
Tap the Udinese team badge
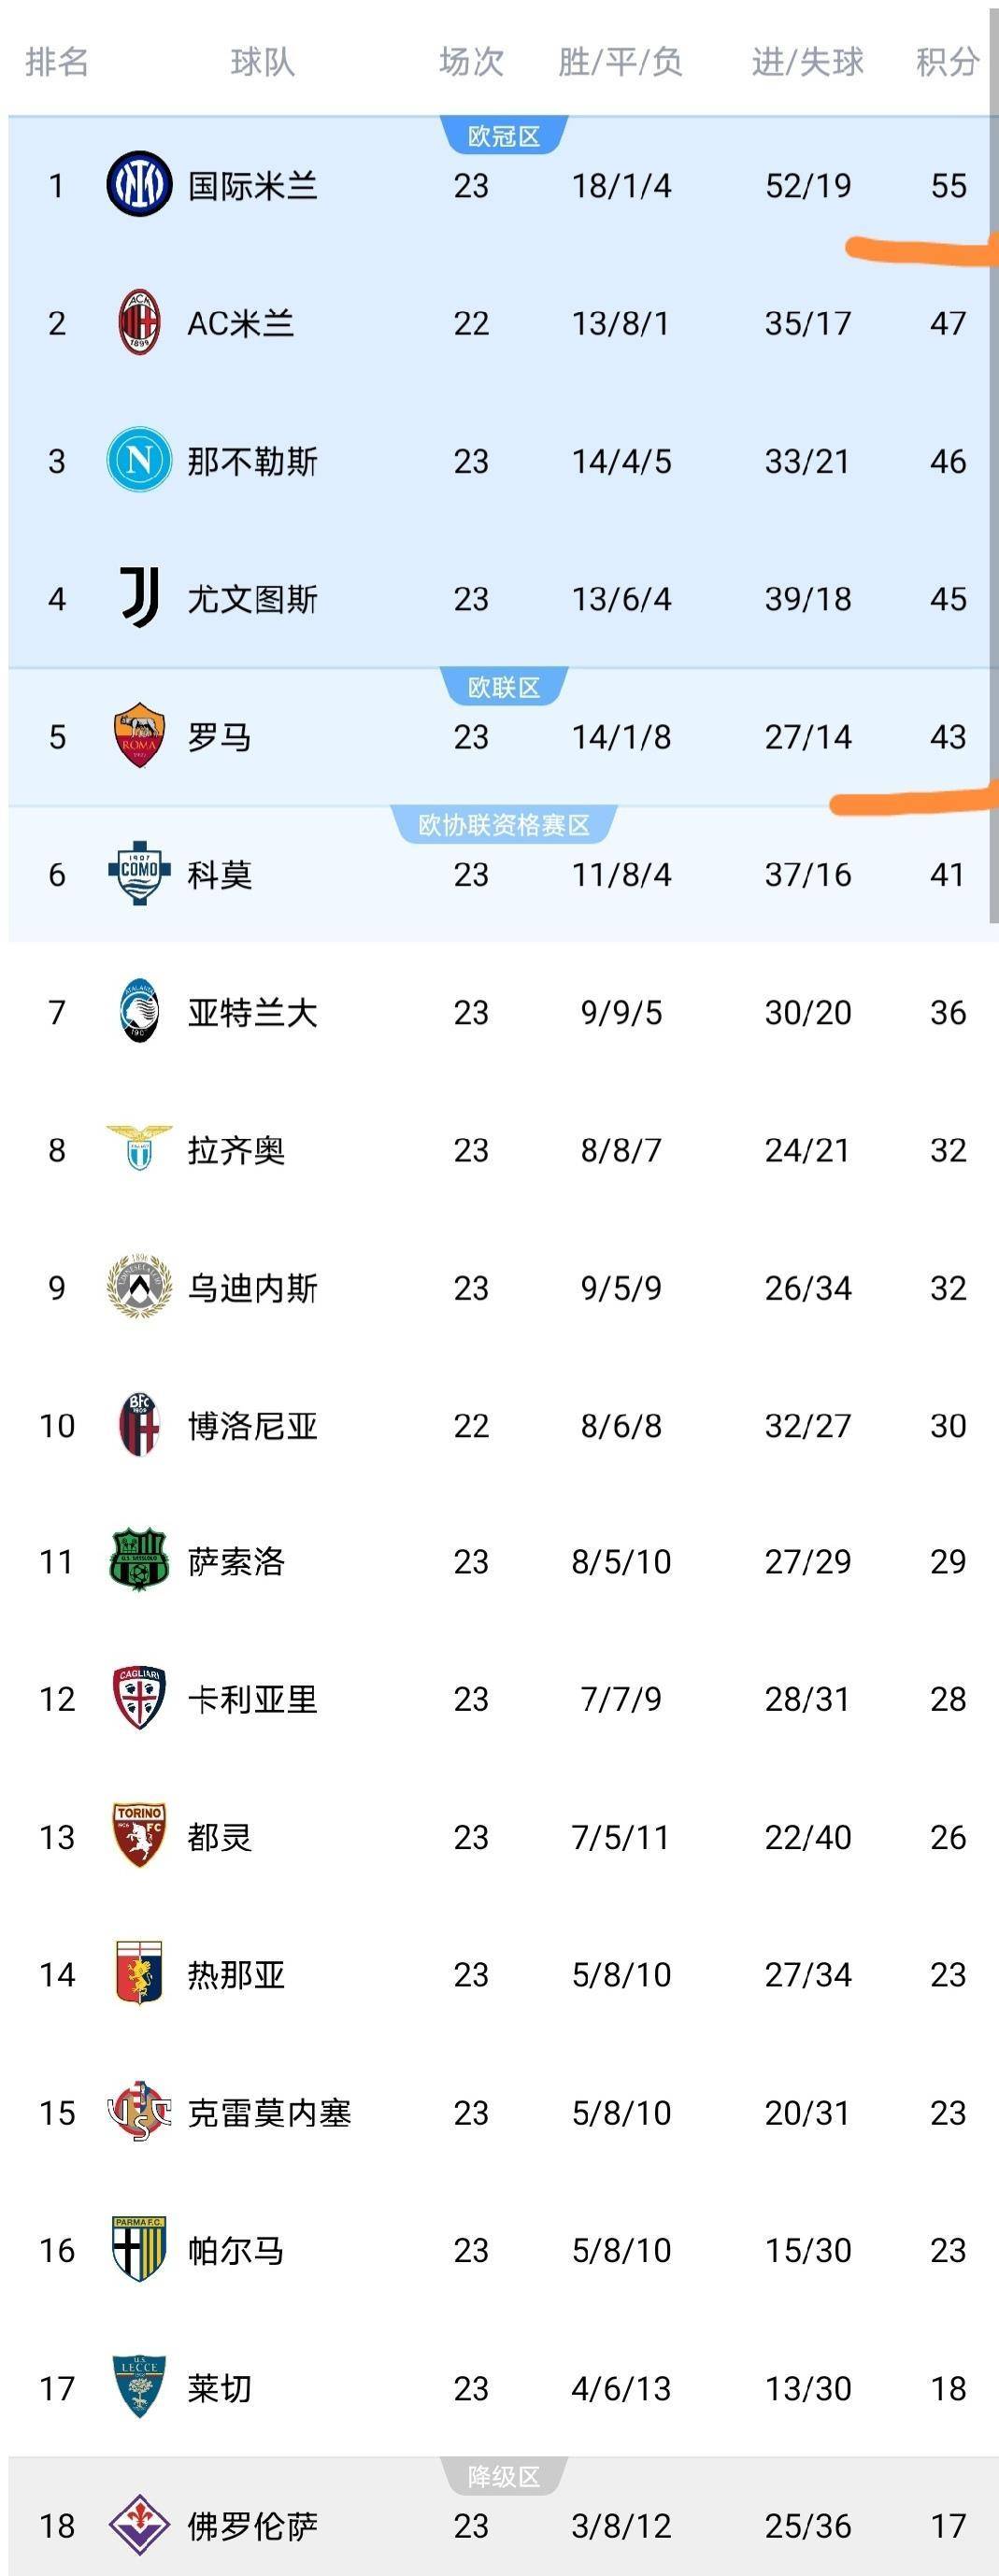(x=139, y=1287)
